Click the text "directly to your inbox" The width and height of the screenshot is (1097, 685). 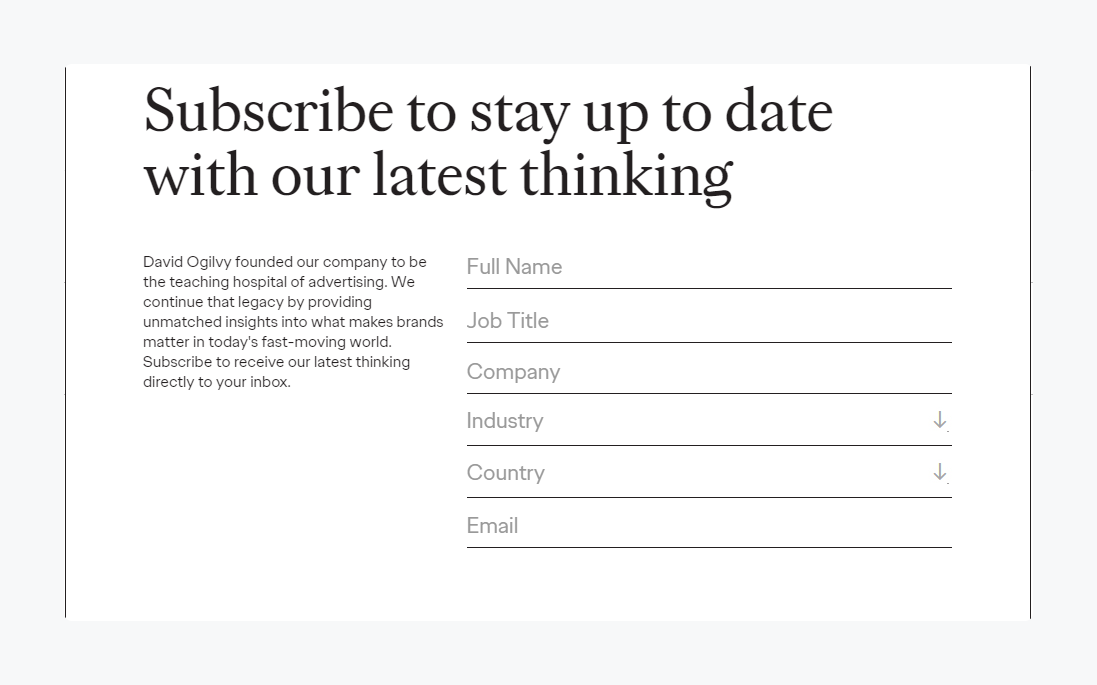pos(215,382)
